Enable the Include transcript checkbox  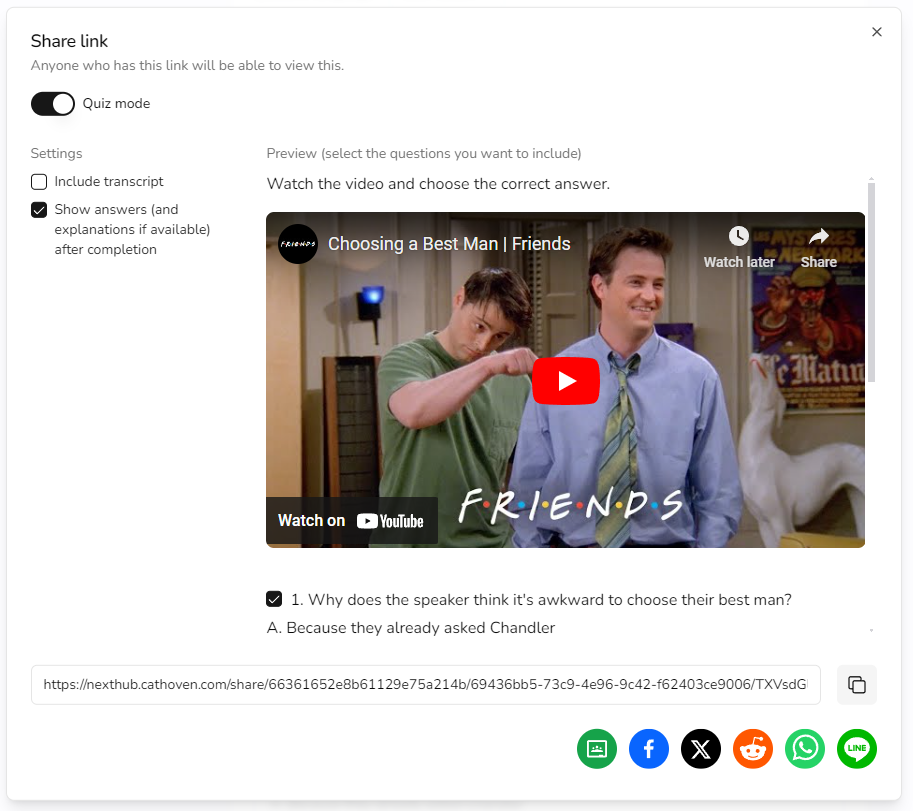click(x=39, y=182)
